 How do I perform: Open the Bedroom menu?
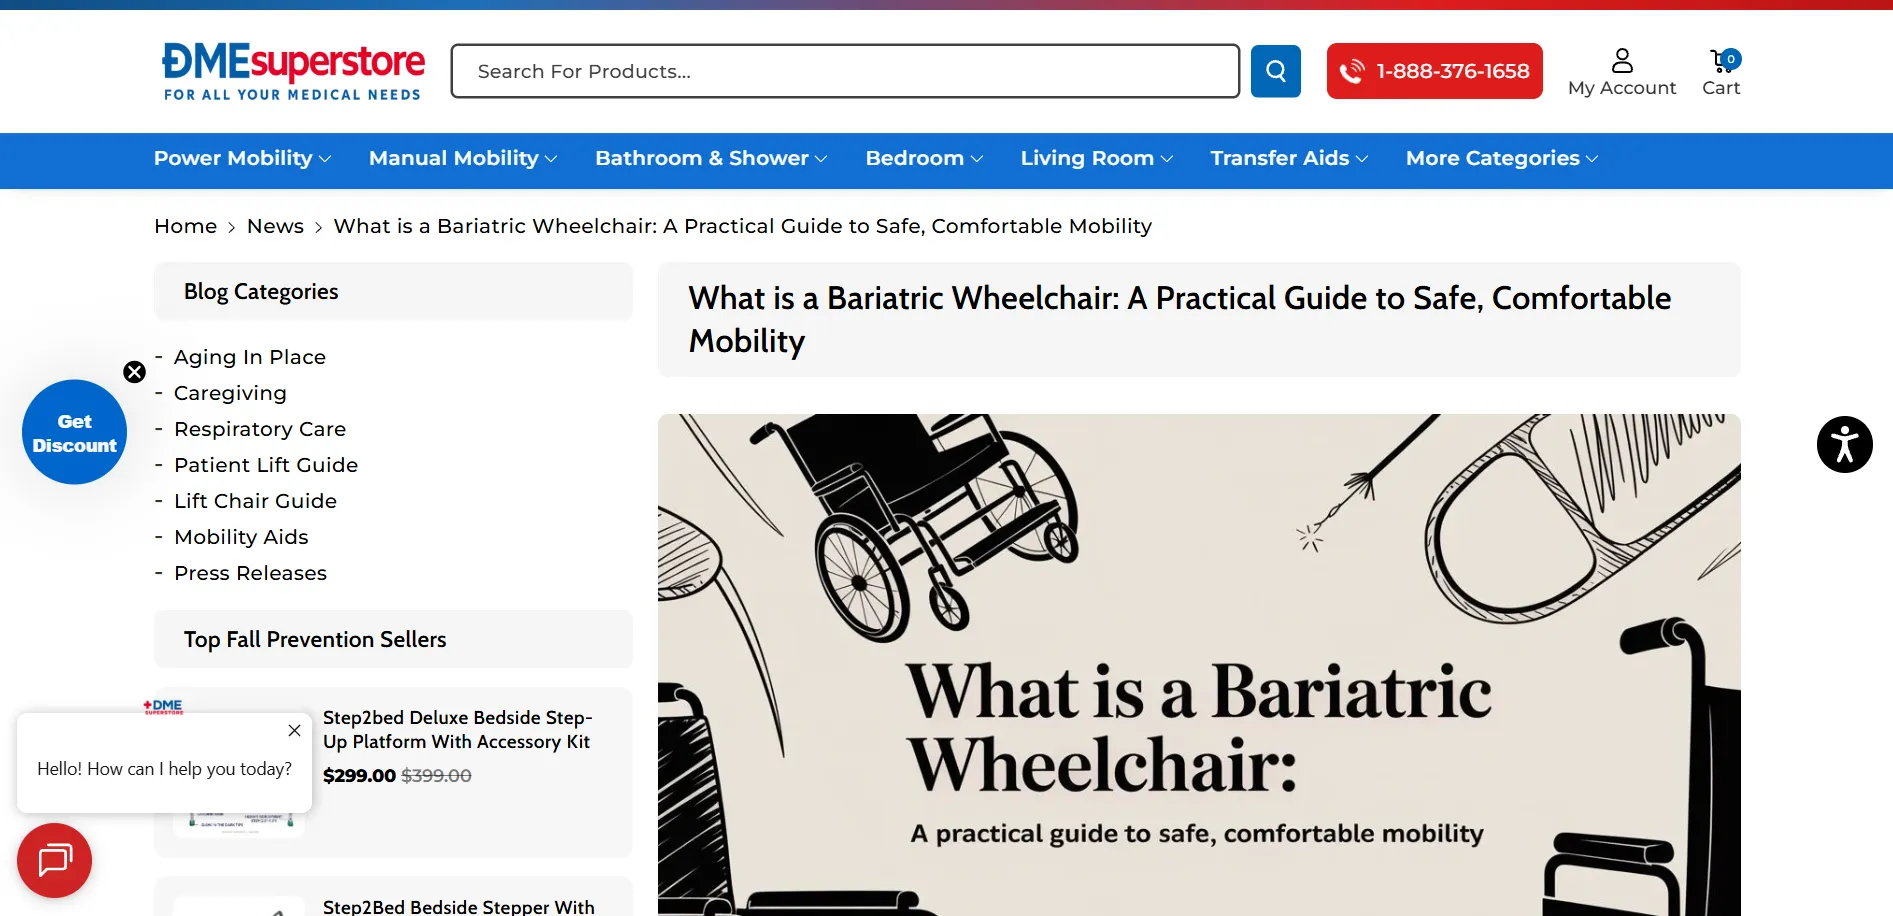pos(924,159)
